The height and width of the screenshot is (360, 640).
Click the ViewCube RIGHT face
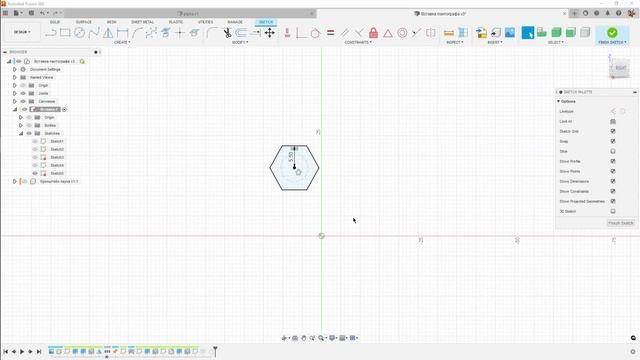[620, 68]
